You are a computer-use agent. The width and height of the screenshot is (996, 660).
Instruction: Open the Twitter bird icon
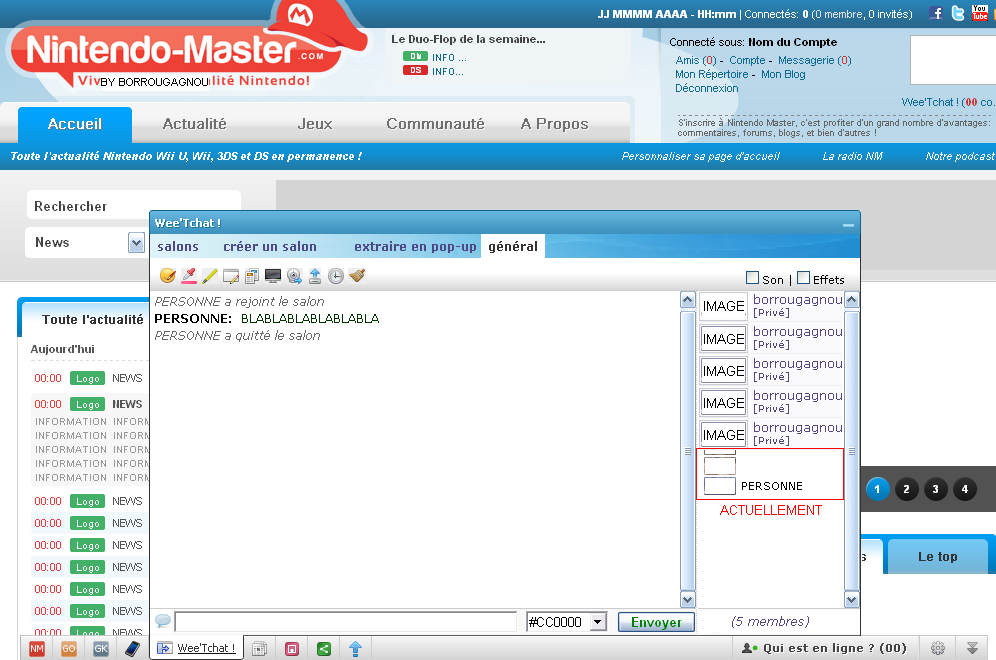click(x=958, y=13)
